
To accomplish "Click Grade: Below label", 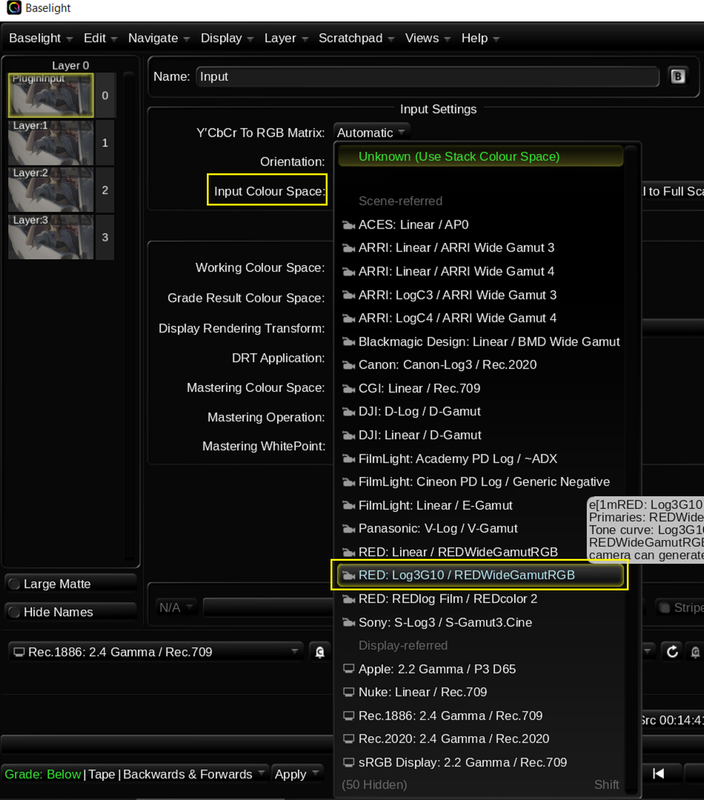I will click(x=43, y=774).
